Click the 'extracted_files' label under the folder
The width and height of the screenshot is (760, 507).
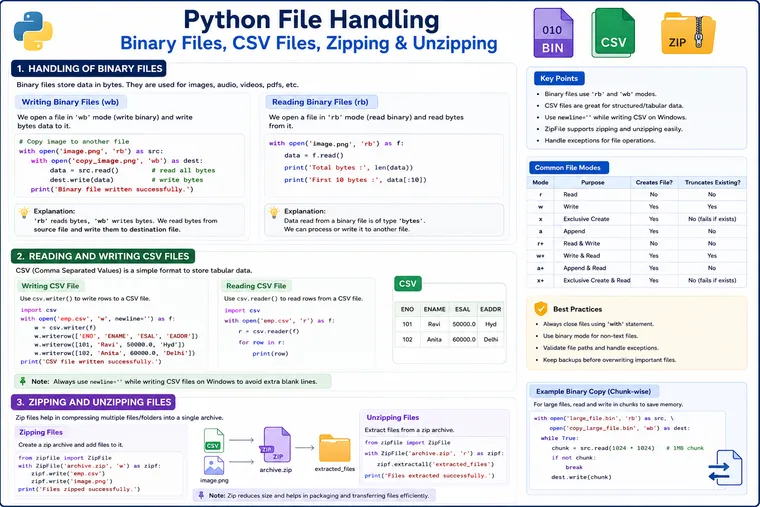pyautogui.click(x=334, y=469)
